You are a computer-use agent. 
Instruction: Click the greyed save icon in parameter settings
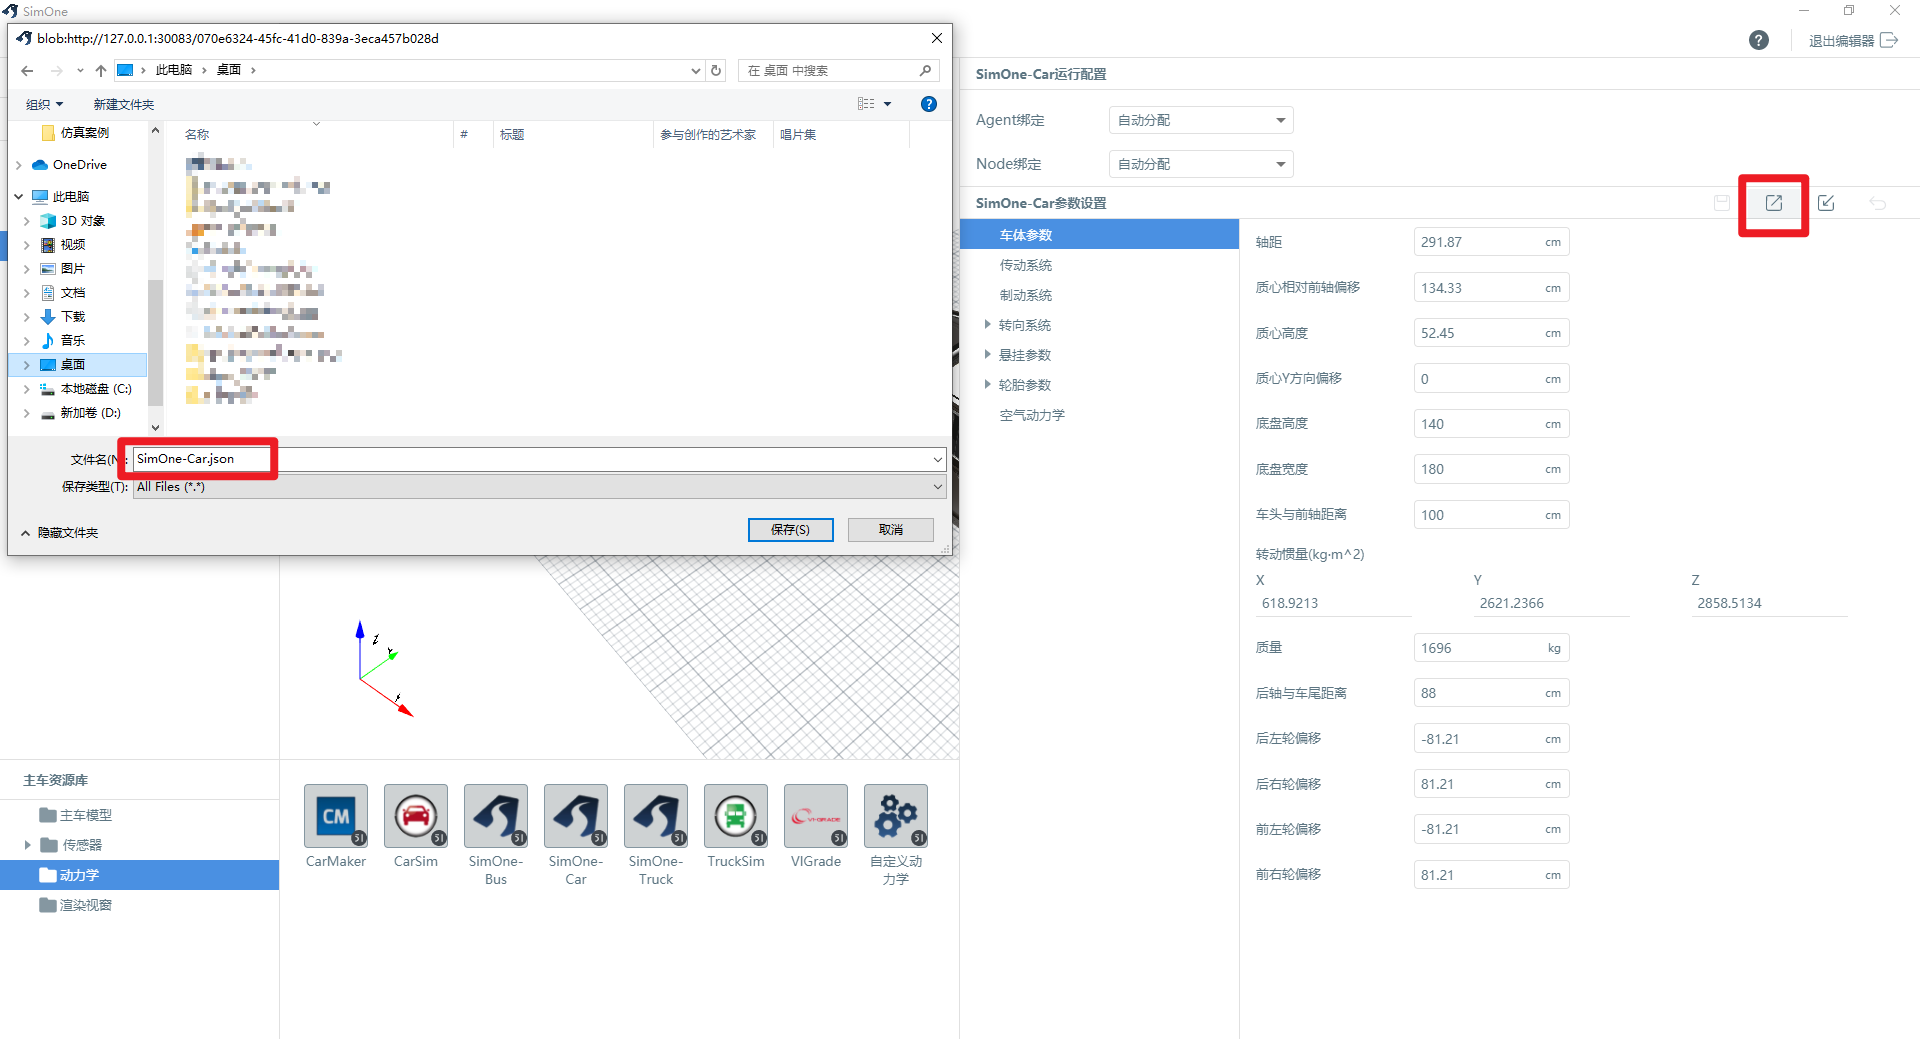coord(1722,203)
